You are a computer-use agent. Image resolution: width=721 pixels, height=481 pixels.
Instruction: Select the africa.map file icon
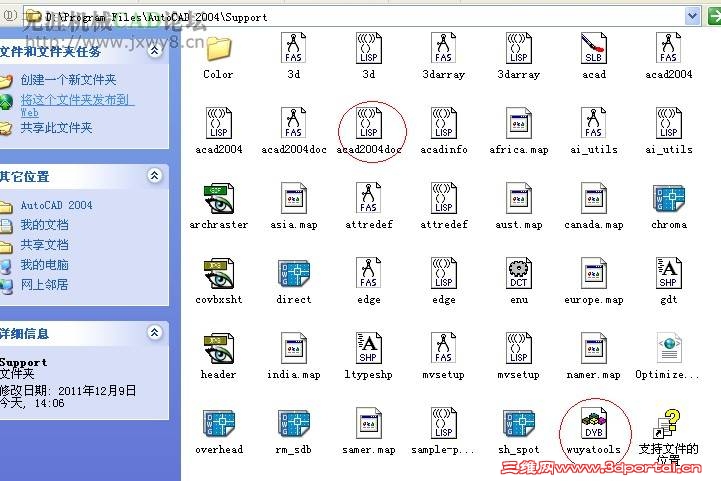click(519, 123)
